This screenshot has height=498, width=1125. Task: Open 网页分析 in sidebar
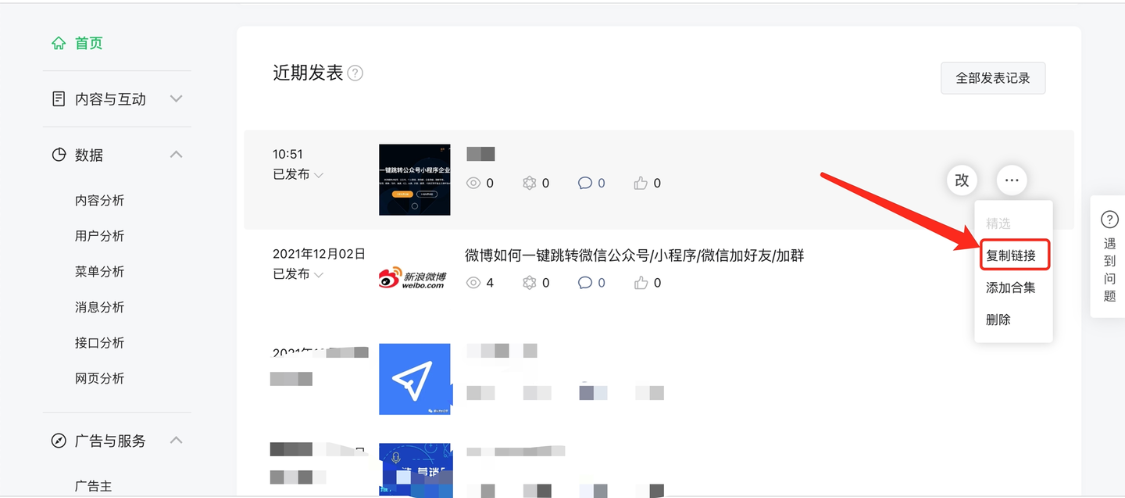99,378
